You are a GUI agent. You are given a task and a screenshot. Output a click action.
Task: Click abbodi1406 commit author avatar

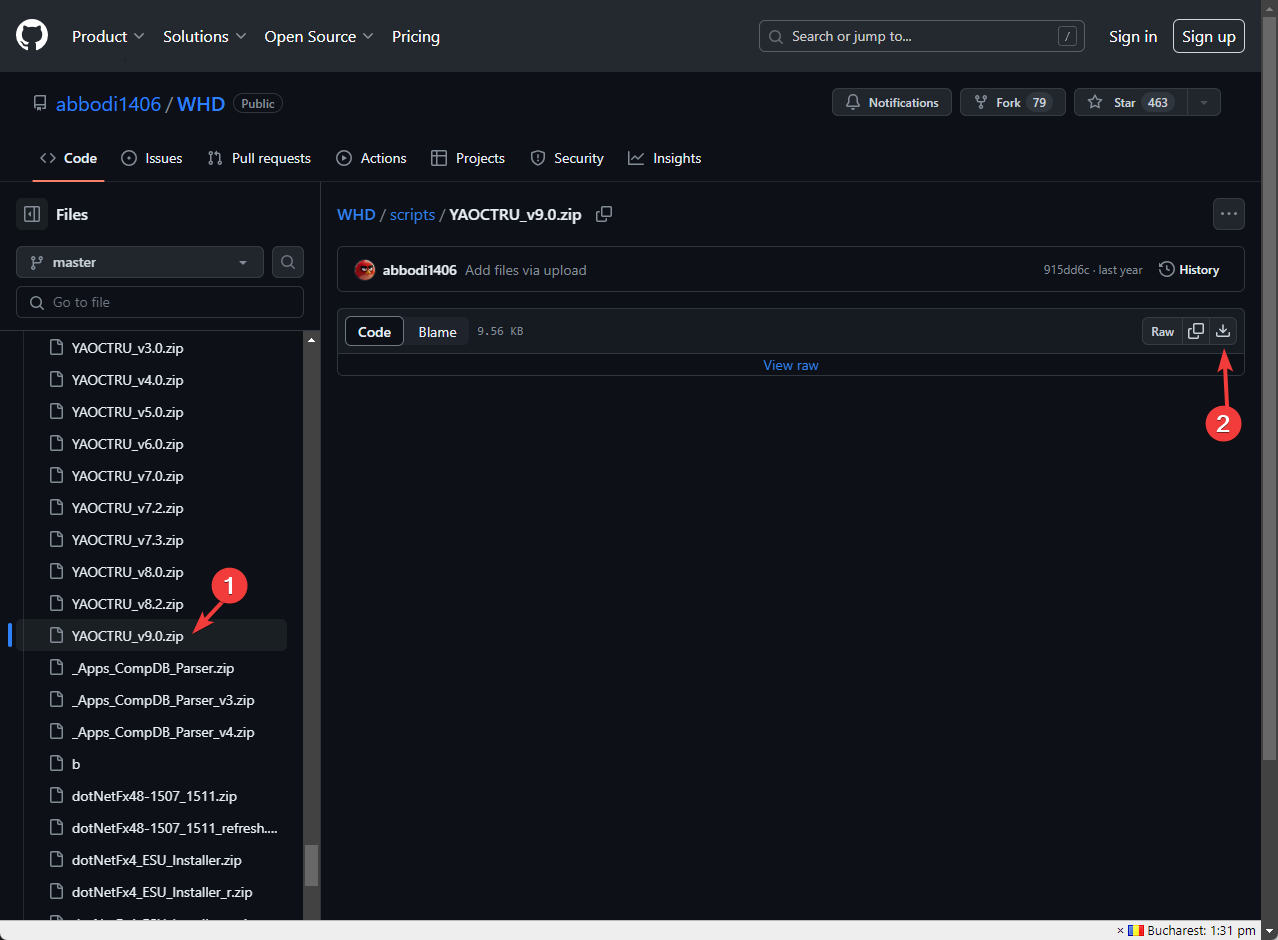(x=365, y=270)
